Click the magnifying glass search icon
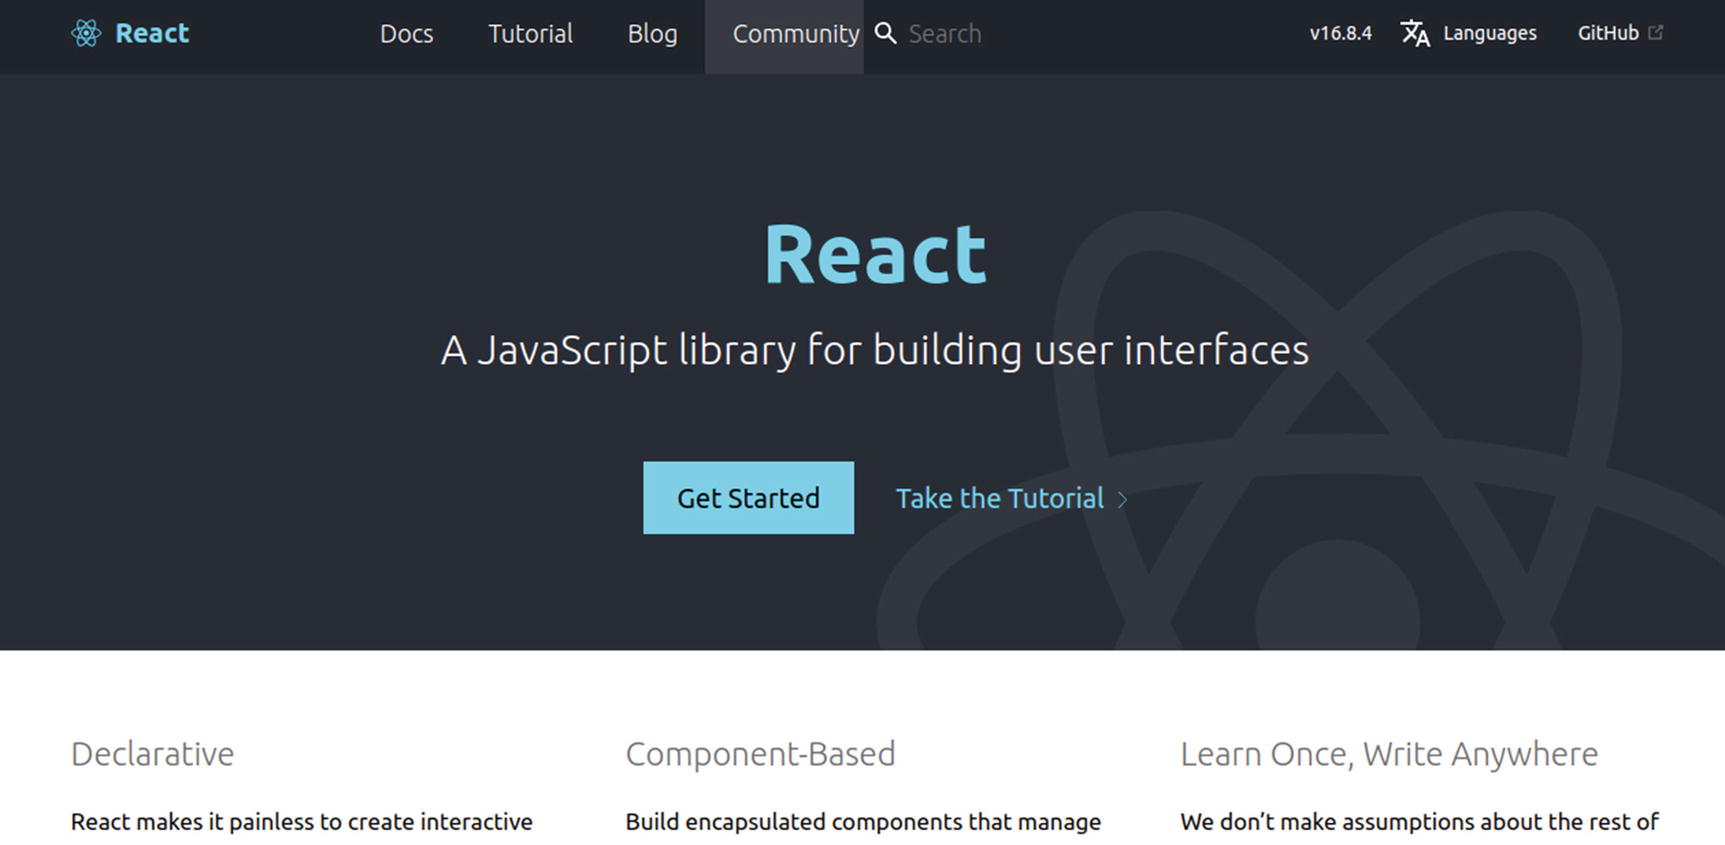This screenshot has height=845, width=1725. [x=885, y=33]
